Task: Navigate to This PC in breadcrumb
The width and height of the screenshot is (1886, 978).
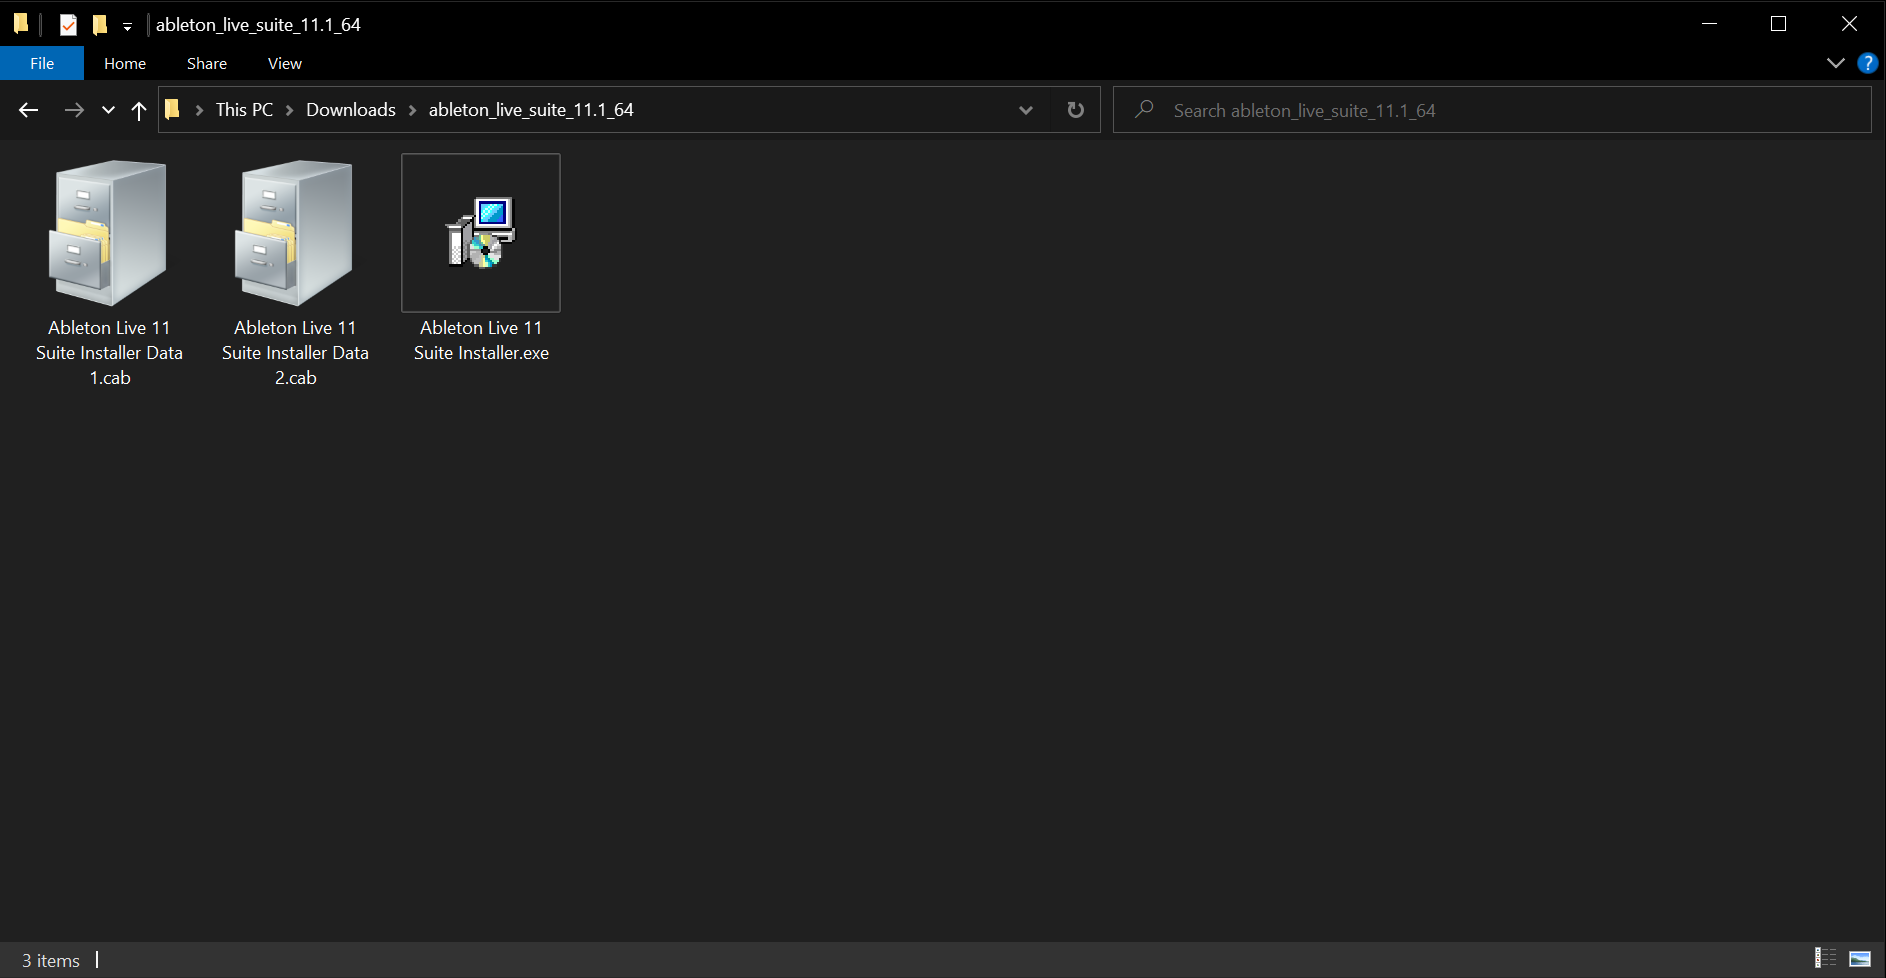Action: click(x=244, y=110)
